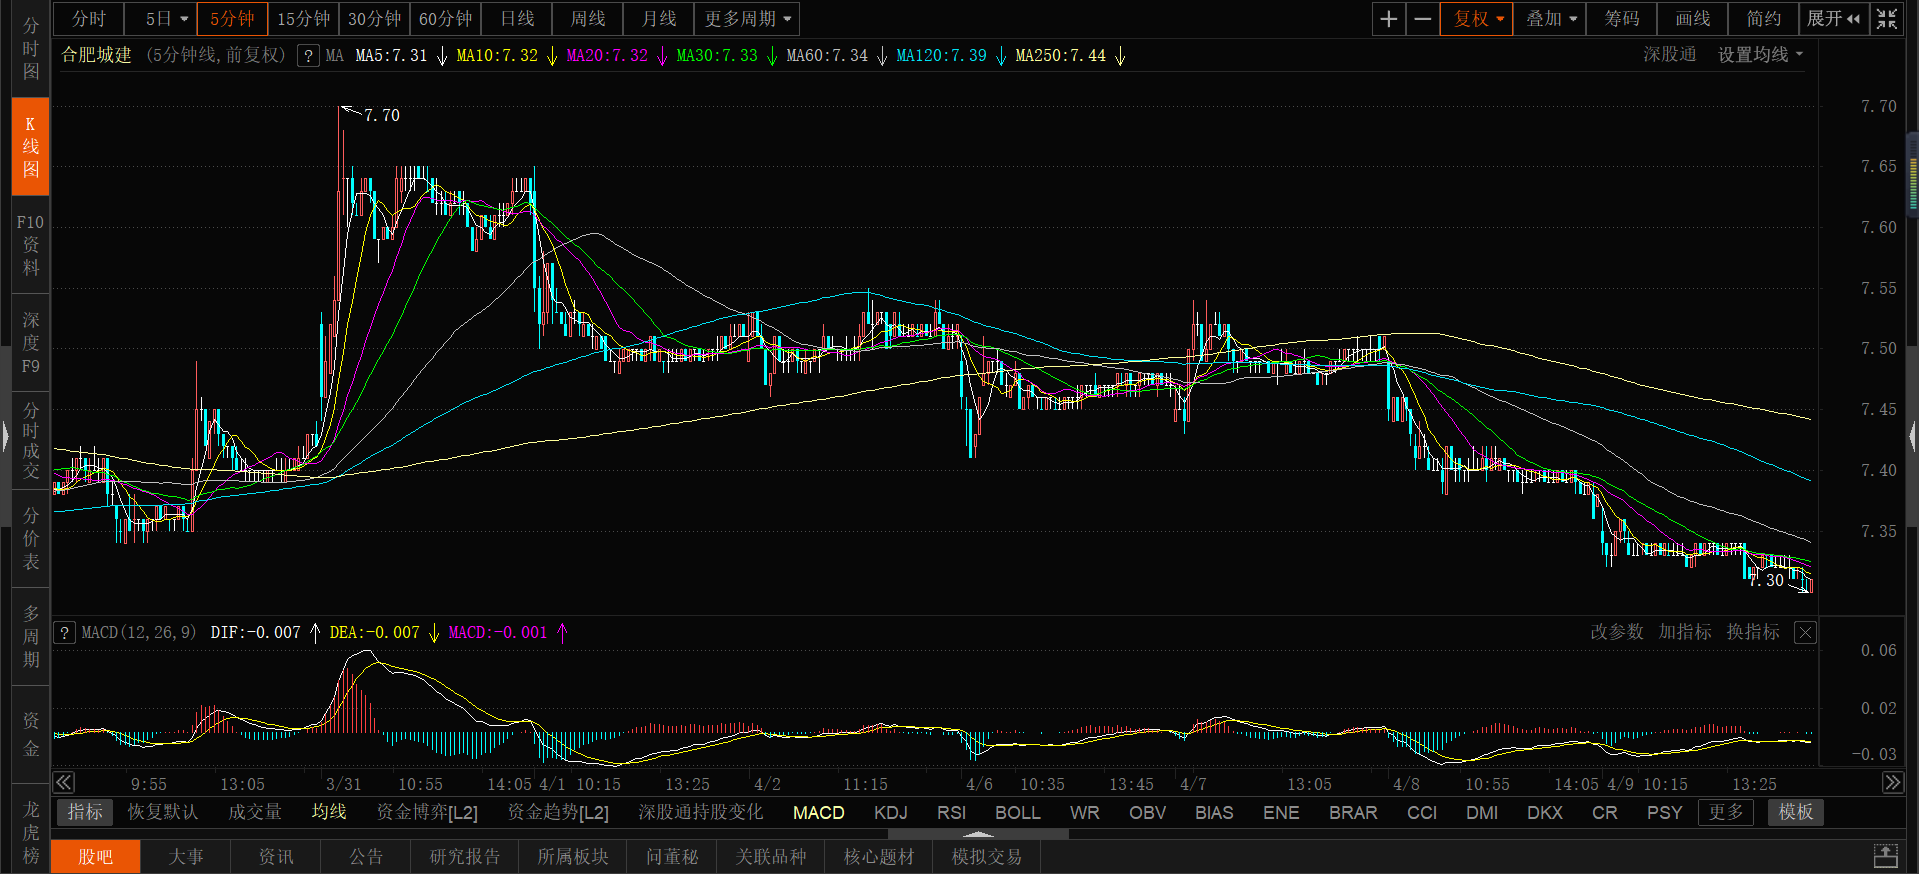The height and width of the screenshot is (874, 1919).
Task: Open 模拟交易 bottom tab
Action: coord(987,857)
